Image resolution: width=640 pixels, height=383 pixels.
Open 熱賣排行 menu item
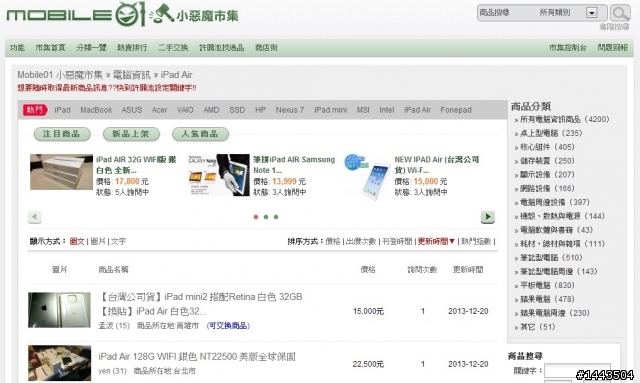(132, 48)
